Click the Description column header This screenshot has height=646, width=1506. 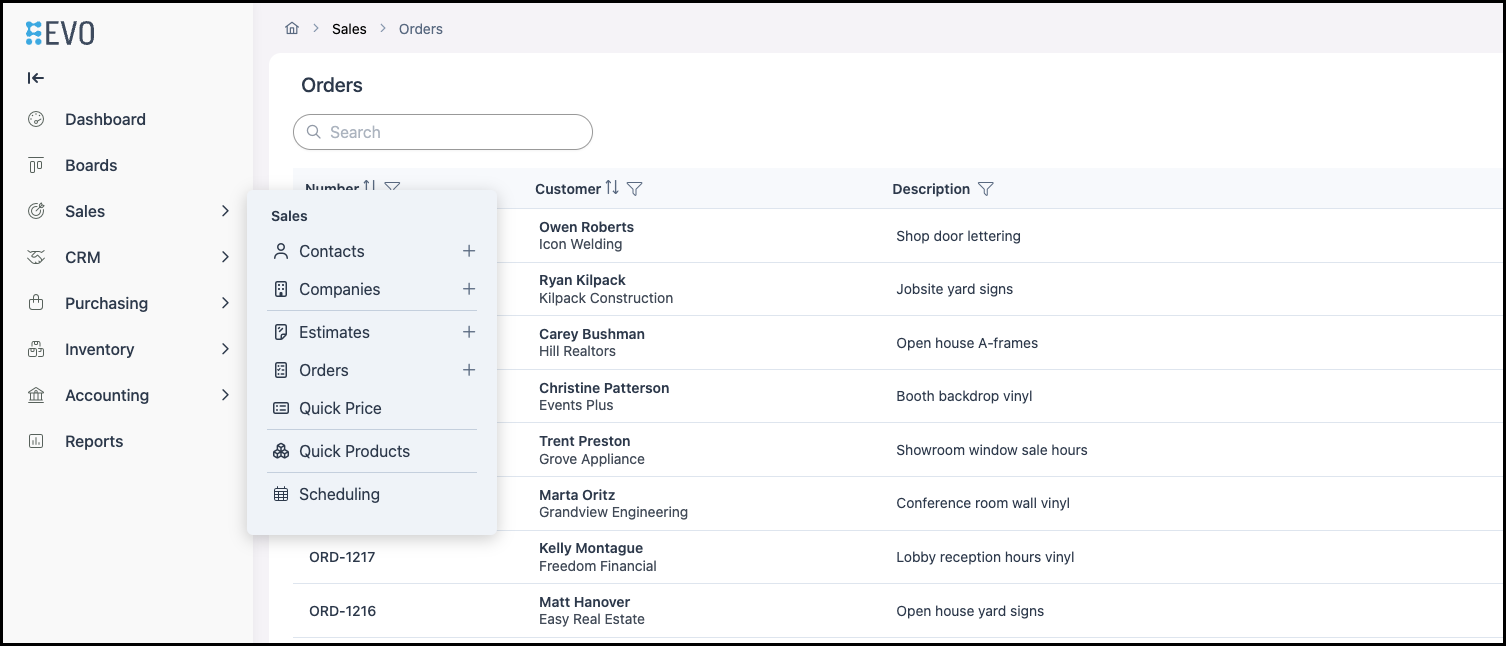click(931, 189)
